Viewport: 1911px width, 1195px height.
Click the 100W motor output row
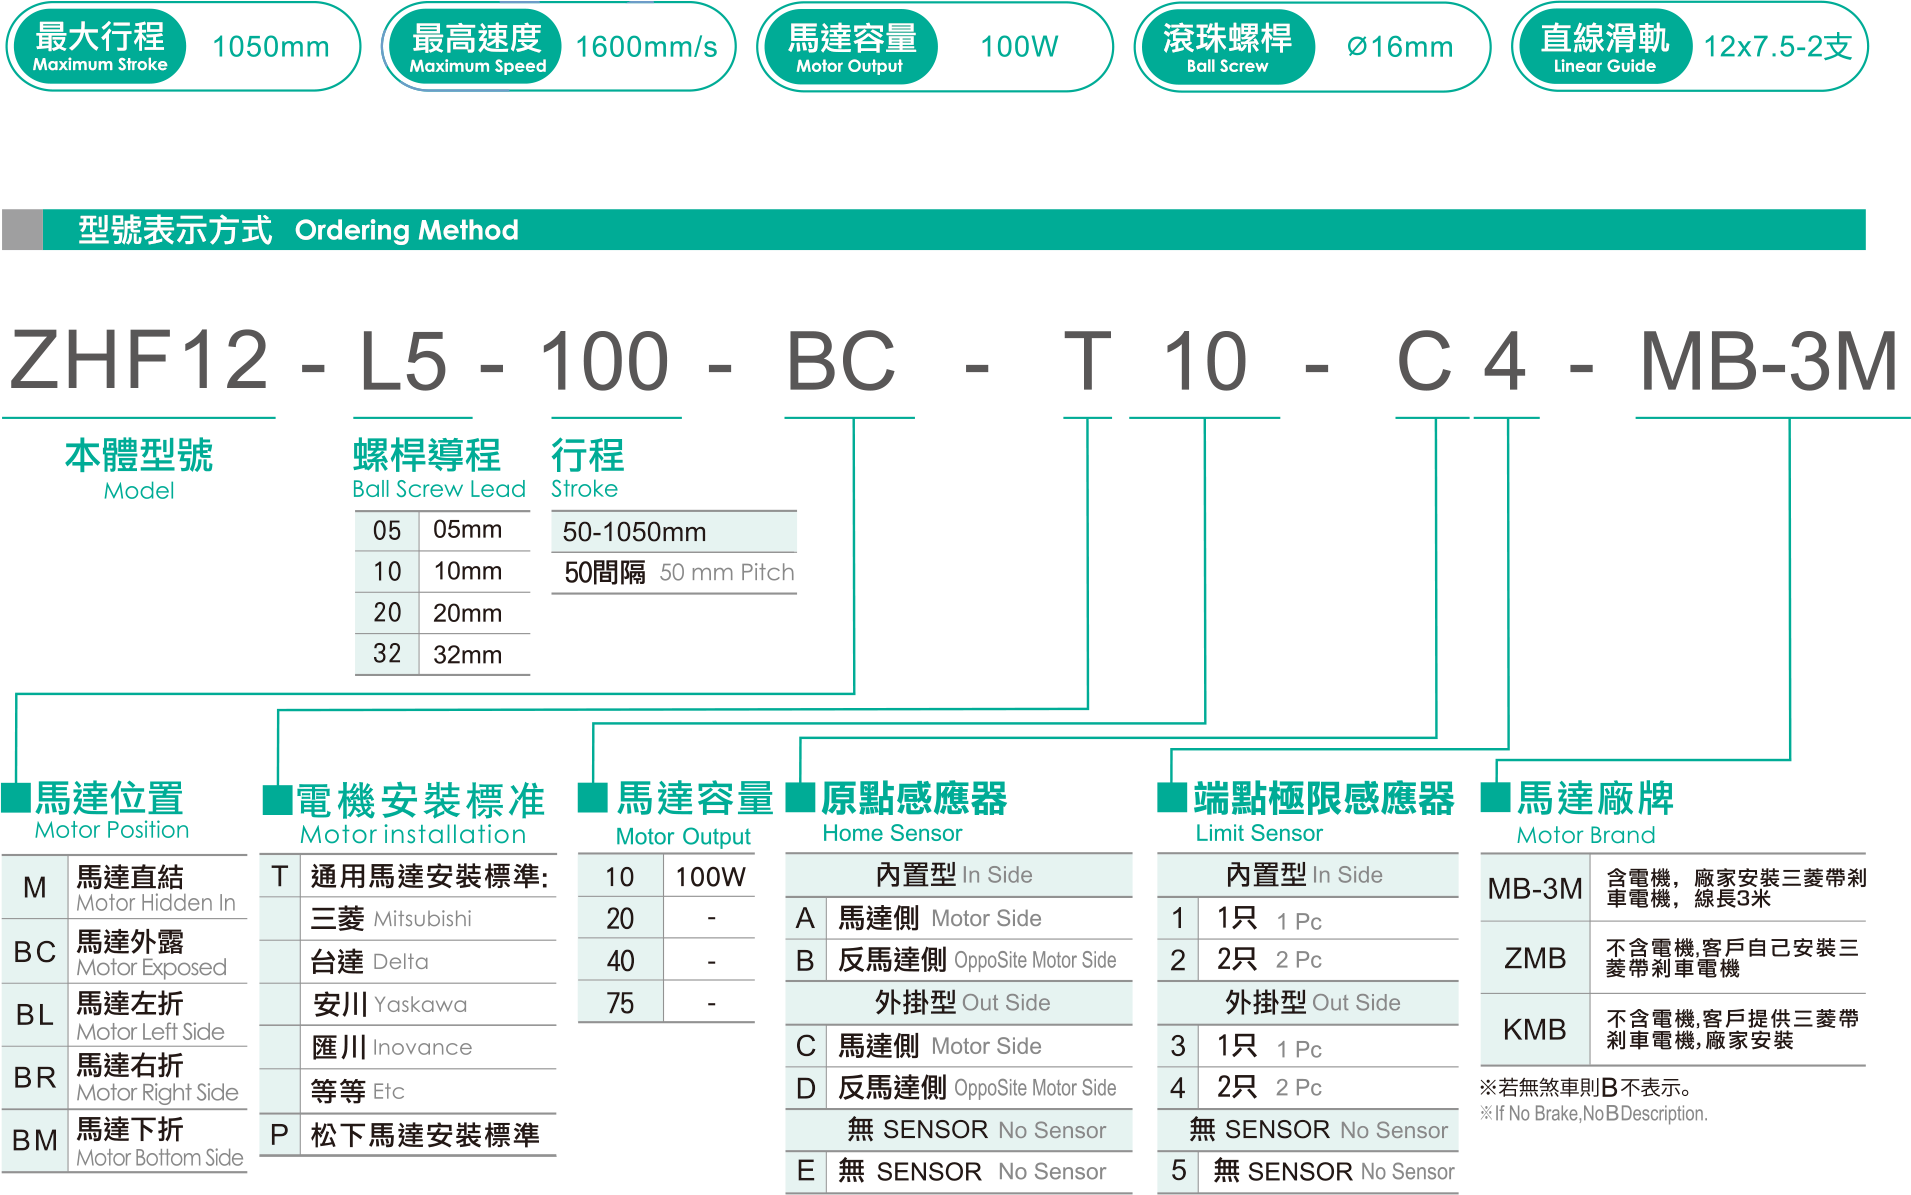click(x=666, y=877)
